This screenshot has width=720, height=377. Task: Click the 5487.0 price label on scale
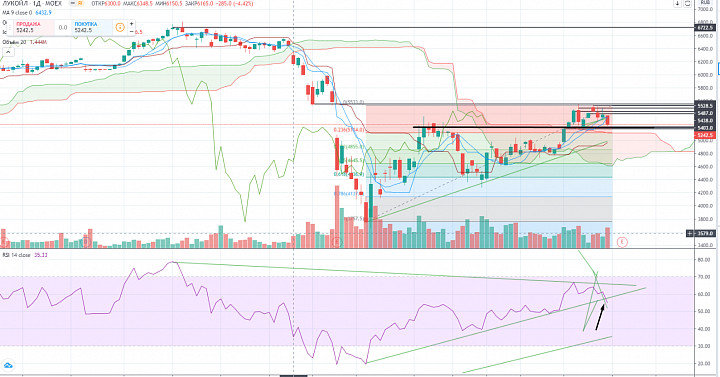click(x=705, y=113)
